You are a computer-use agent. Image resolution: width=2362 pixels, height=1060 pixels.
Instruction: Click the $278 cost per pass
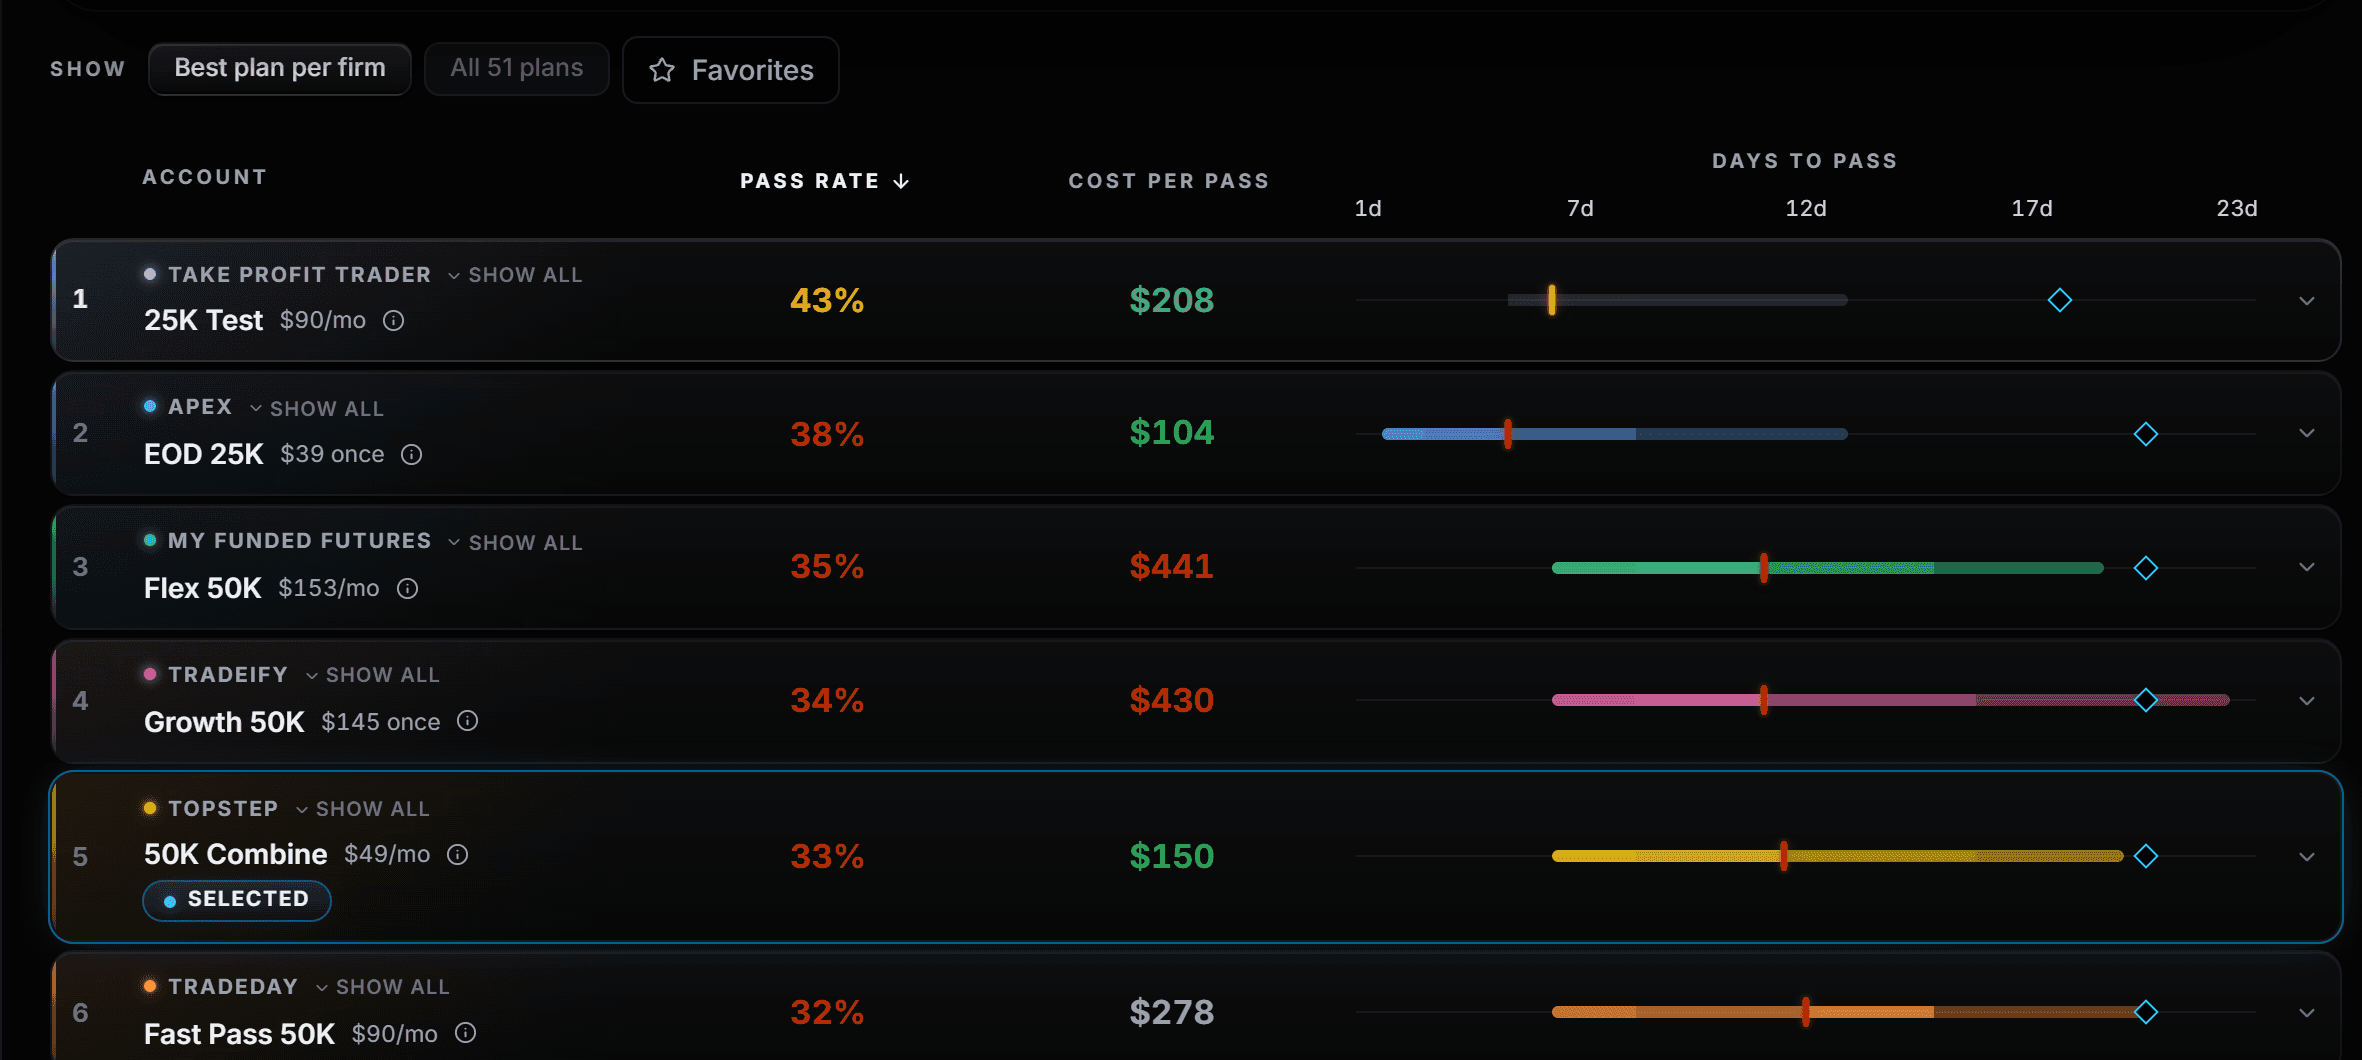(x=1171, y=1012)
